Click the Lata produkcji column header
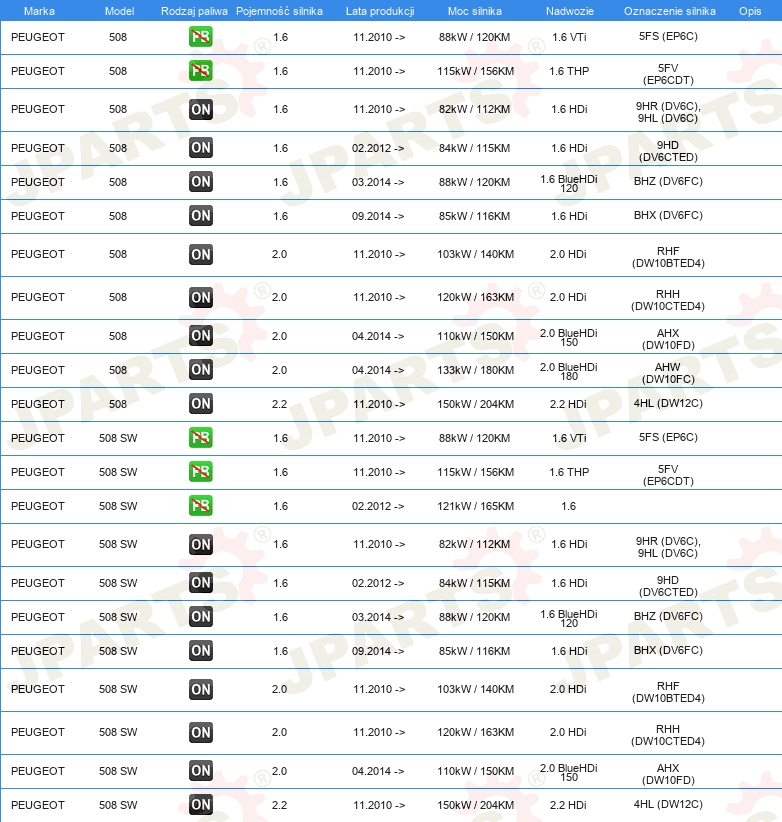The width and height of the screenshot is (782, 822). (x=380, y=11)
